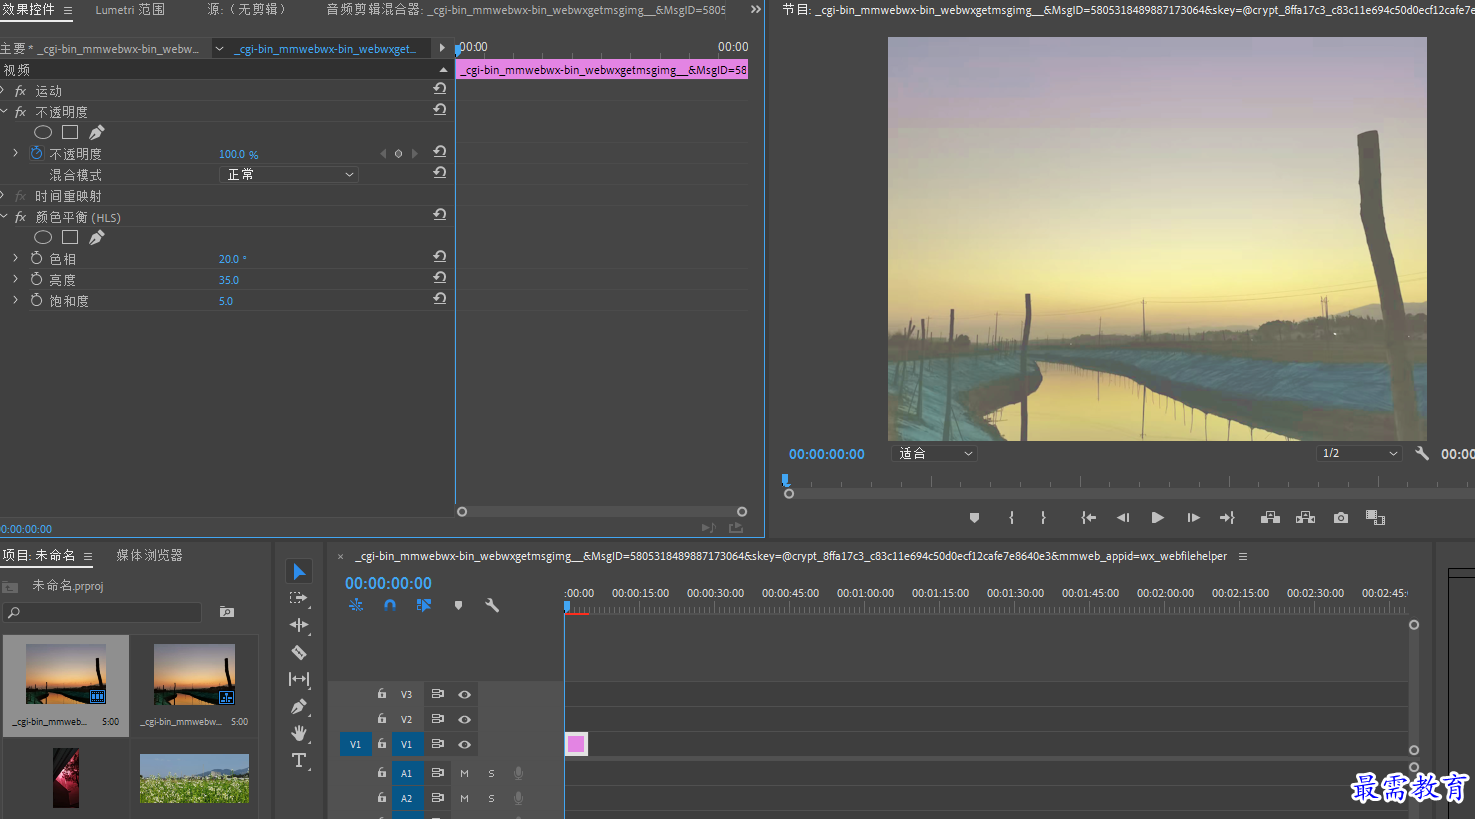Viewport: 1475px width, 819px height.
Task: Click the Lift button
Action: pos(1270,518)
